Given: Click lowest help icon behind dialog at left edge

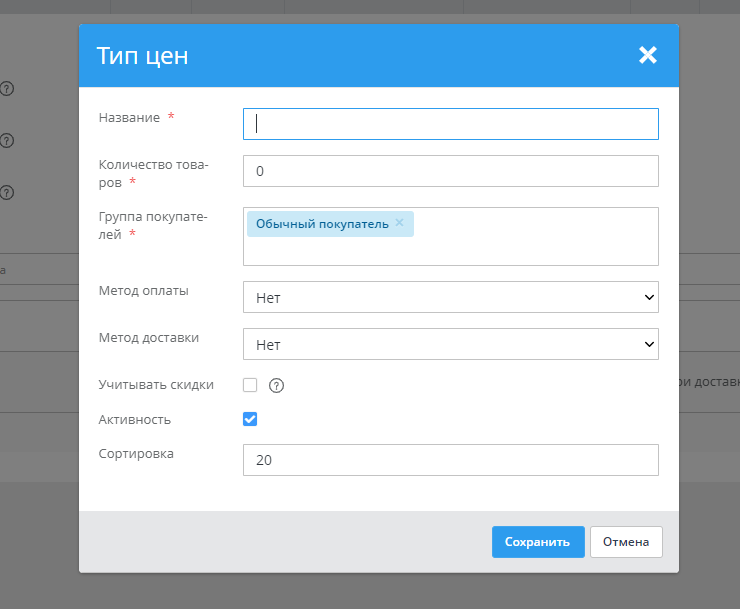Looking at the screenshot, I should (6, 192).
